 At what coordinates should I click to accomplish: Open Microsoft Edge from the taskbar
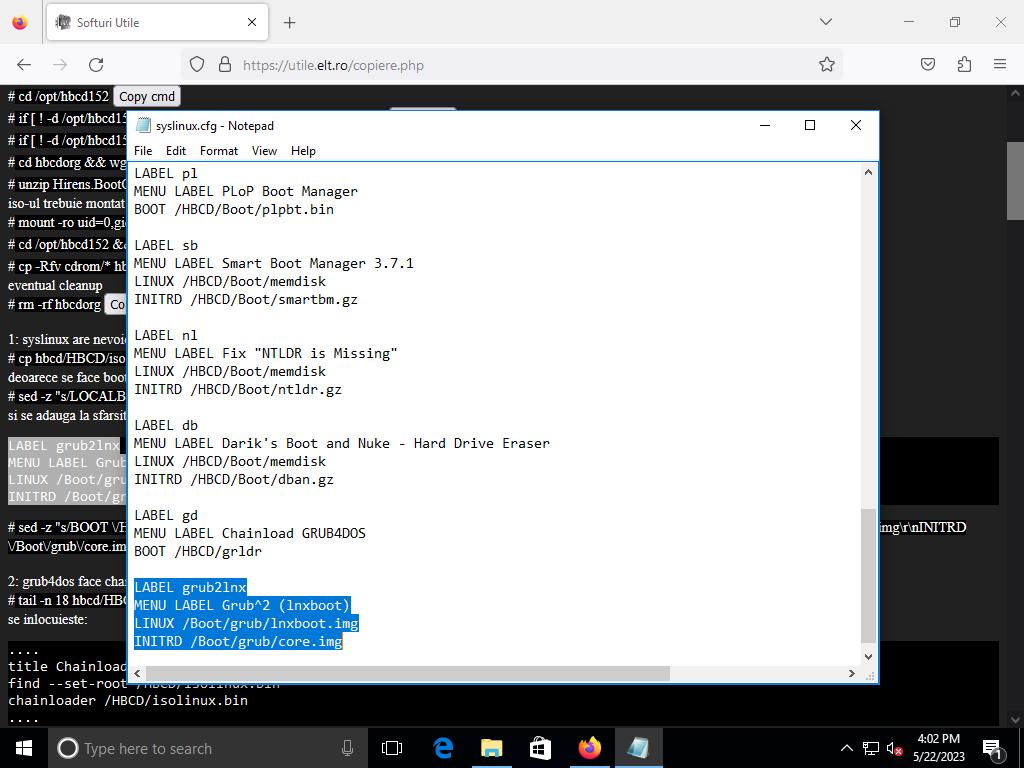(x=442, y=748)
